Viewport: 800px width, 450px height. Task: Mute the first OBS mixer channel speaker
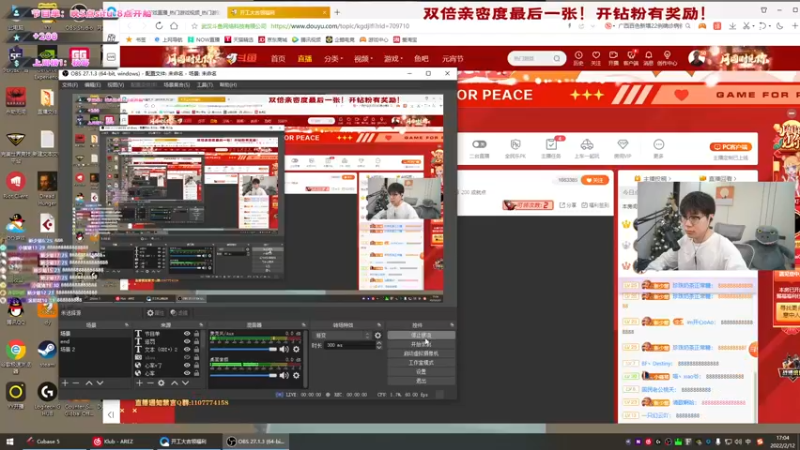[x=284, y=349]
